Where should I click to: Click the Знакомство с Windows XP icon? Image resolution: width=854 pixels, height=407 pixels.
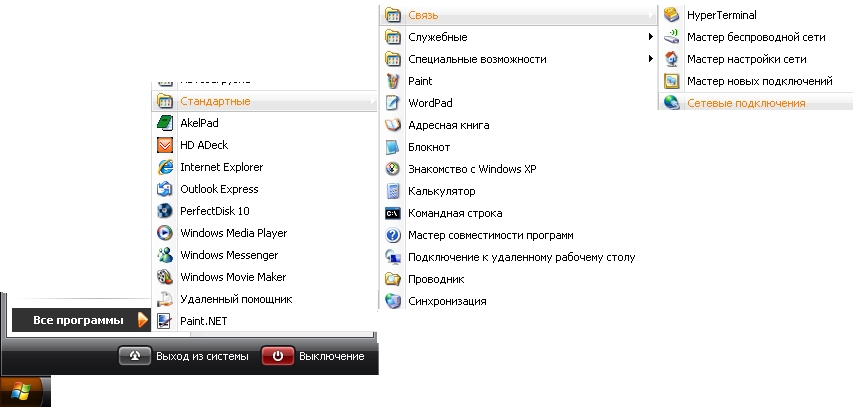coord(393,169)
